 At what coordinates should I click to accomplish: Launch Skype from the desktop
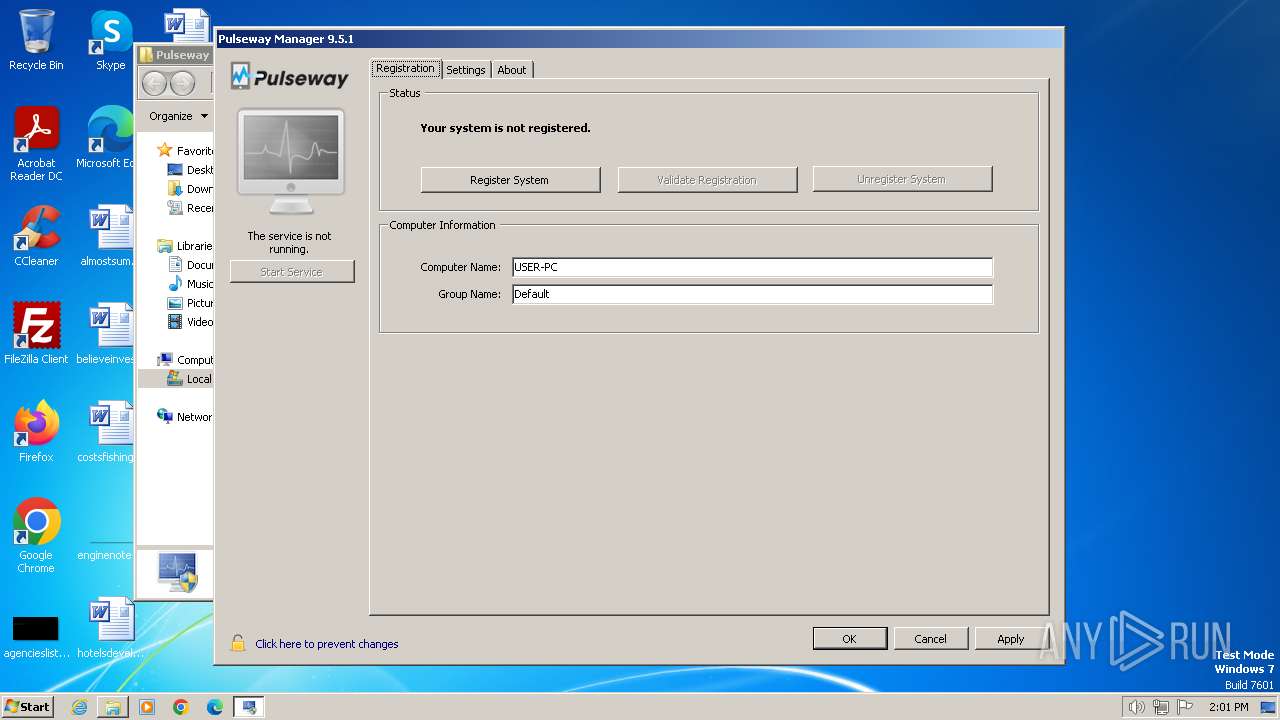click(111, 40)
